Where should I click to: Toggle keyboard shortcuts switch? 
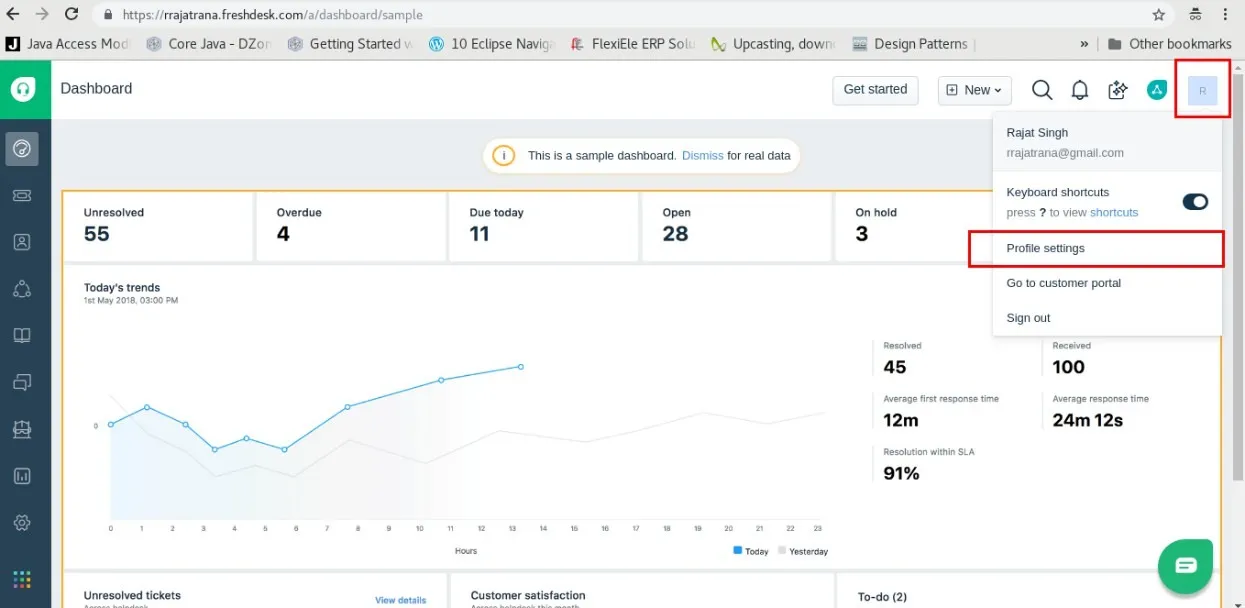pos(1195,202)
